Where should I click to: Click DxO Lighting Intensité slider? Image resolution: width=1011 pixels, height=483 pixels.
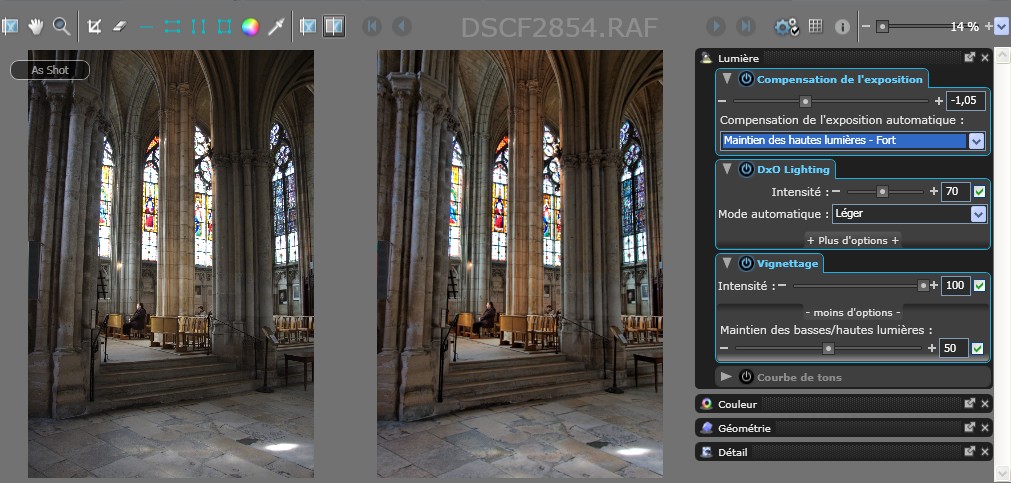[885, 192]
